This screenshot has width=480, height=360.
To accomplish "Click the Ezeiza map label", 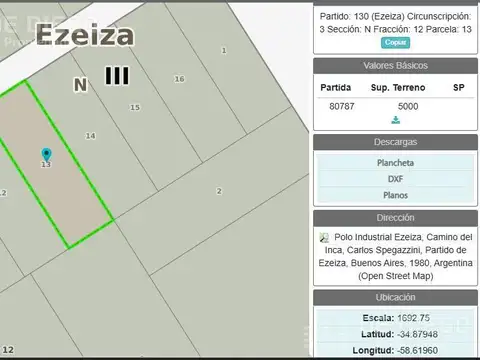I will pyautogui.click(x=85, y=35).
